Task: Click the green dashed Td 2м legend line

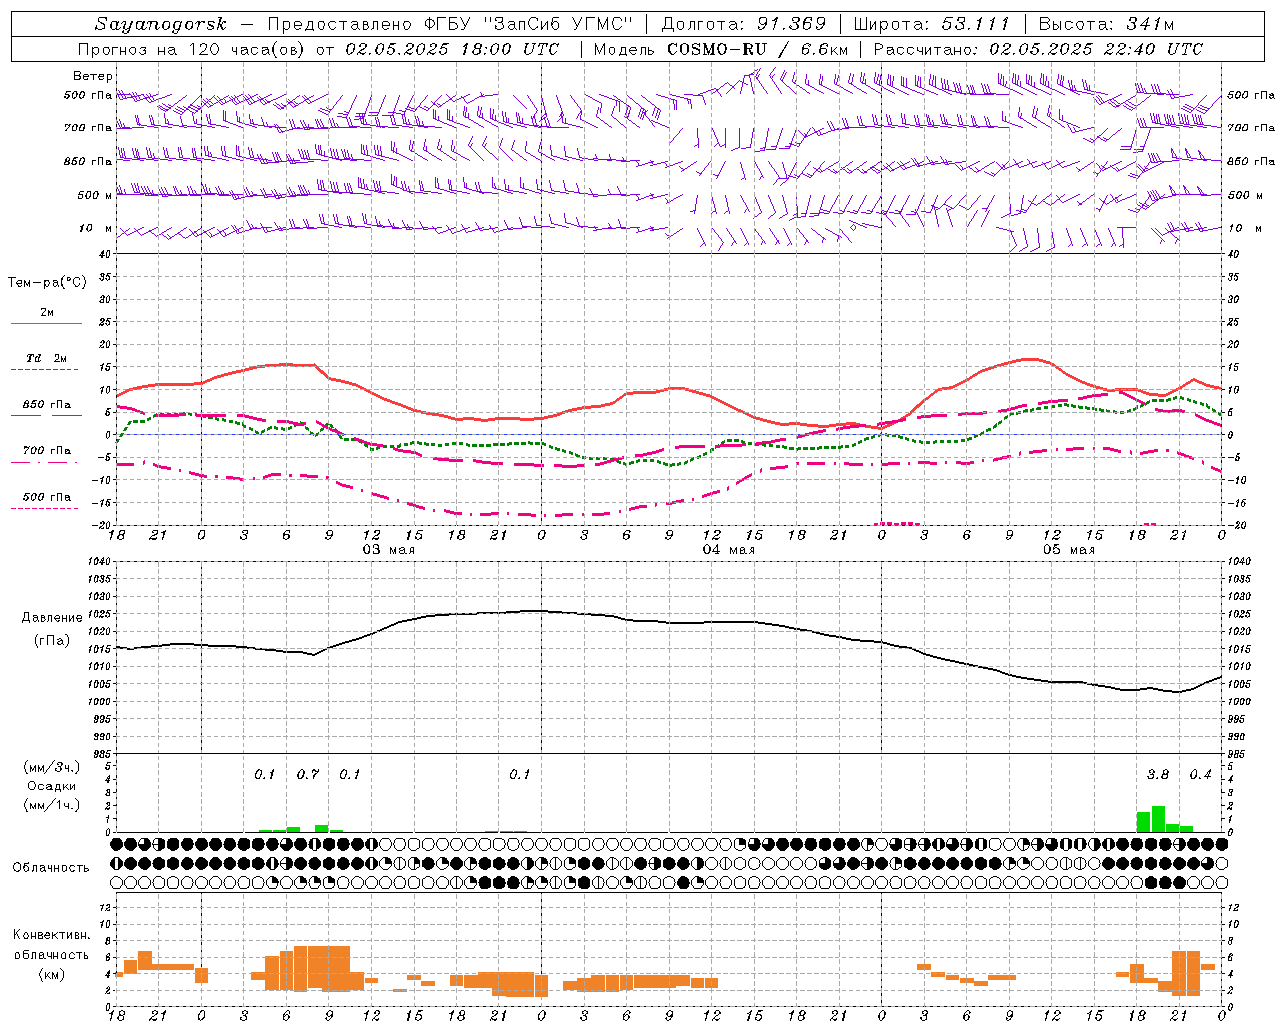Action: (x=46, y=370)
